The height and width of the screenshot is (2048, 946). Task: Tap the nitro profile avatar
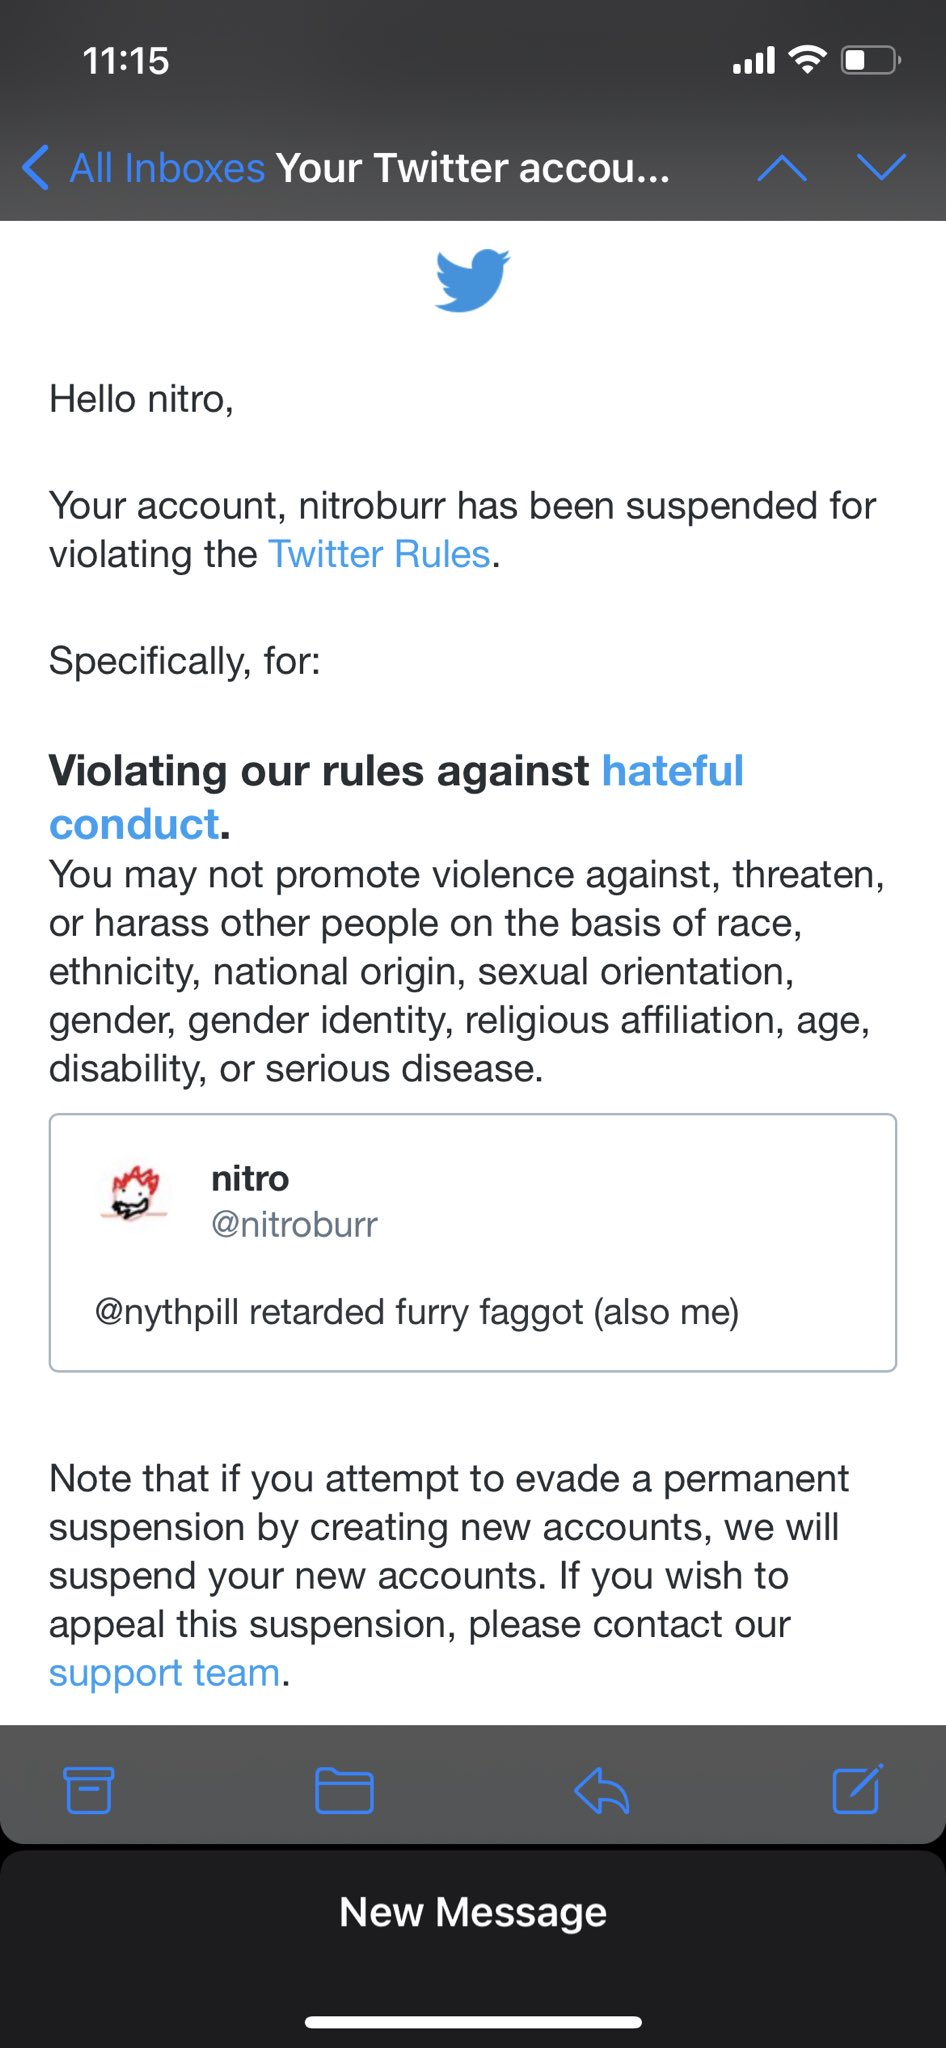(136, 1194)
